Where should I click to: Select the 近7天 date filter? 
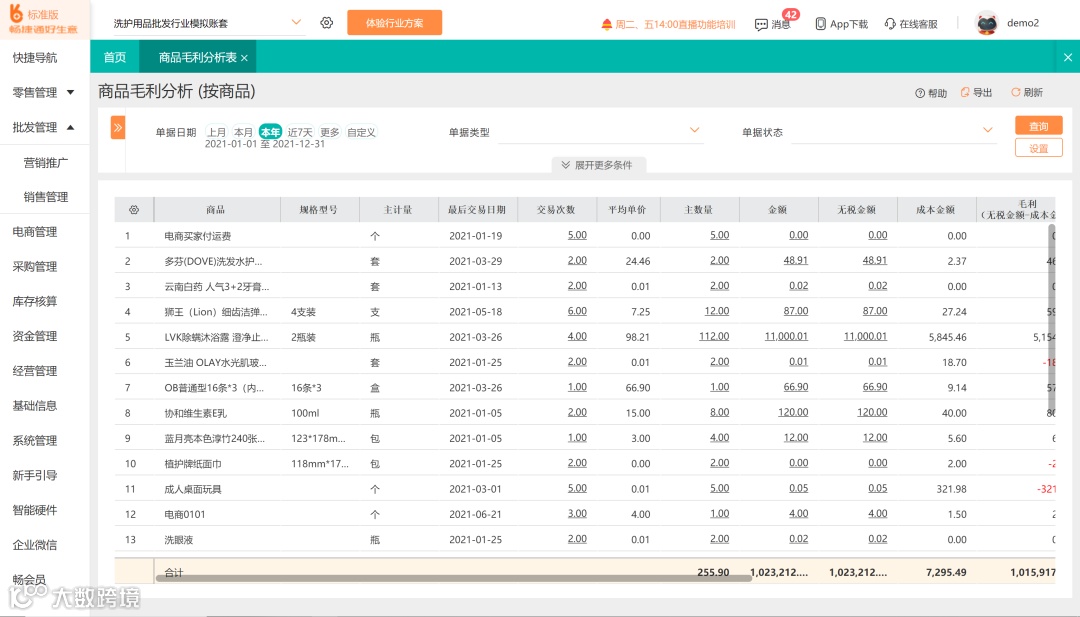click(300, 132)
